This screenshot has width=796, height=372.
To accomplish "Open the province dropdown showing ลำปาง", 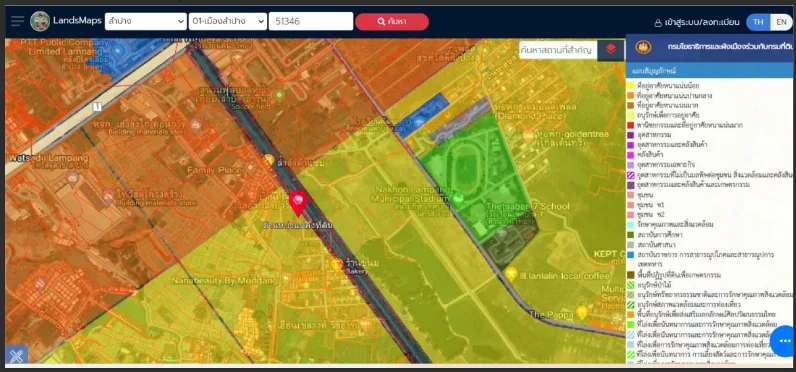I will coord(146,21).
